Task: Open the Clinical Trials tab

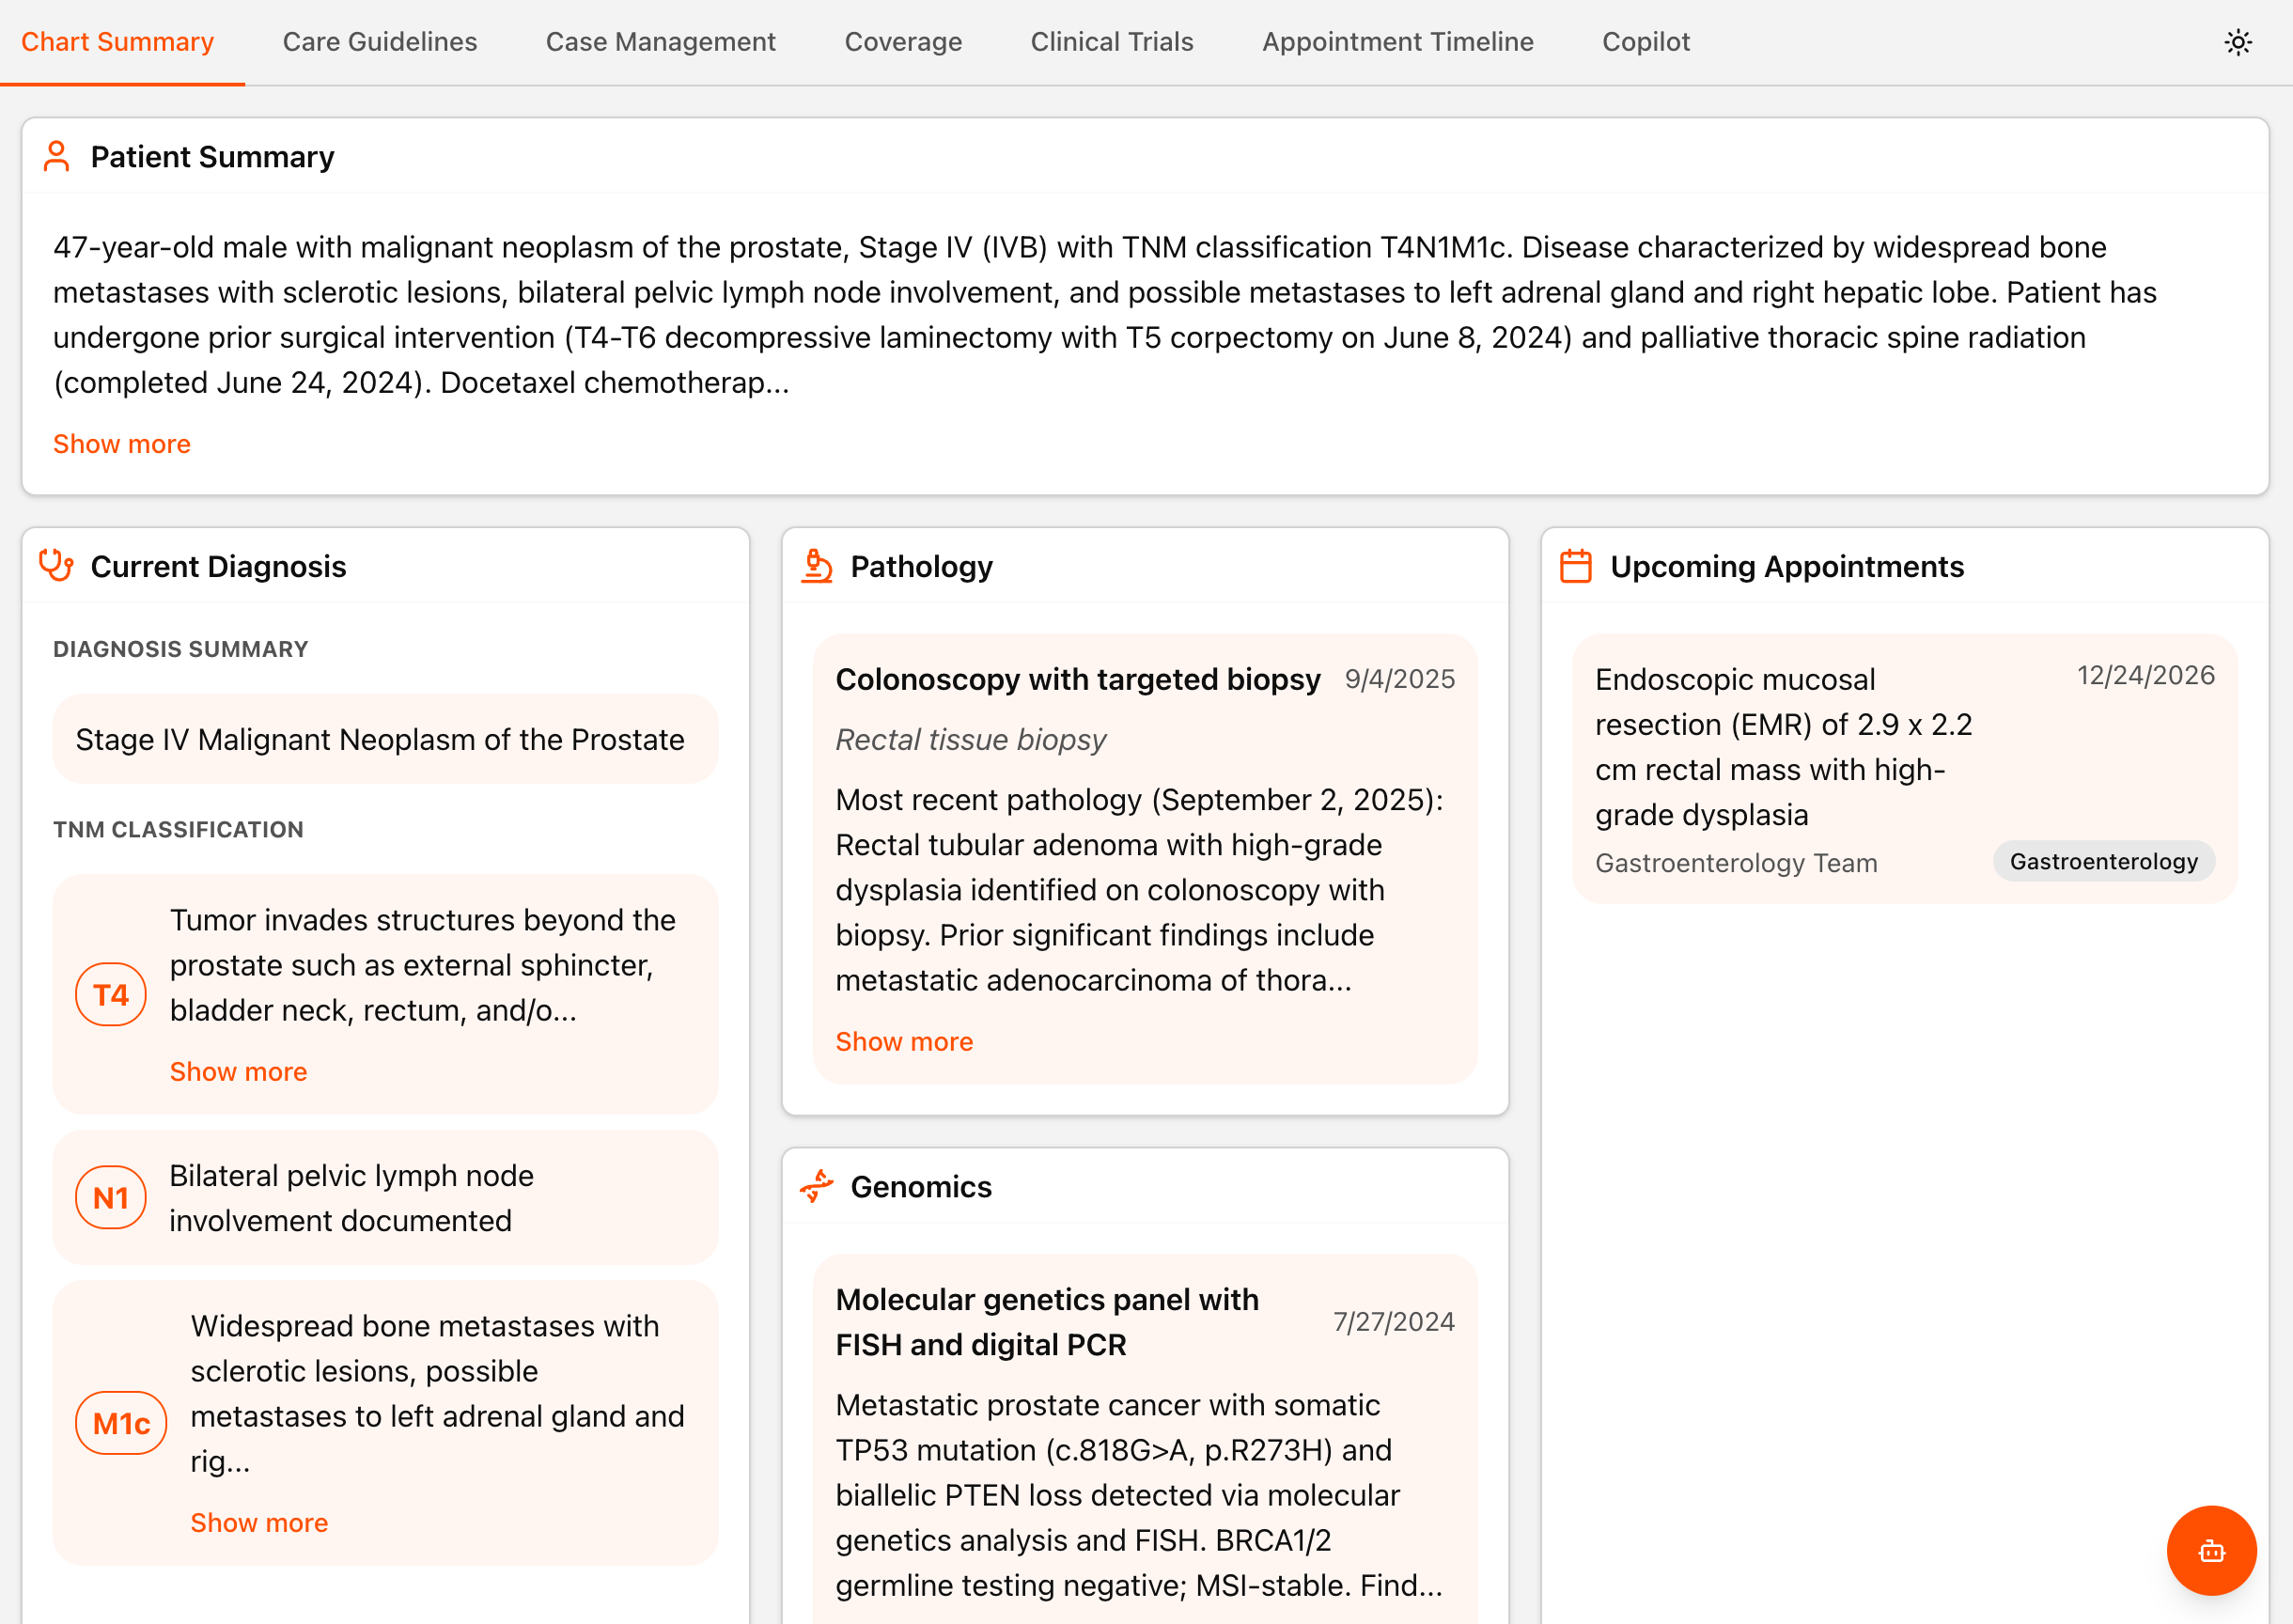Action: 1112,42
